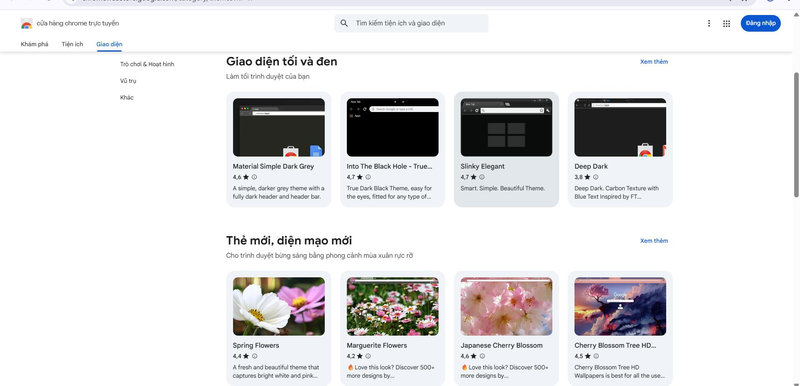This screenshot has width=800, height=386.
Task: Open the Material Simple Dark Grey preview image
Action: point(279,127)
